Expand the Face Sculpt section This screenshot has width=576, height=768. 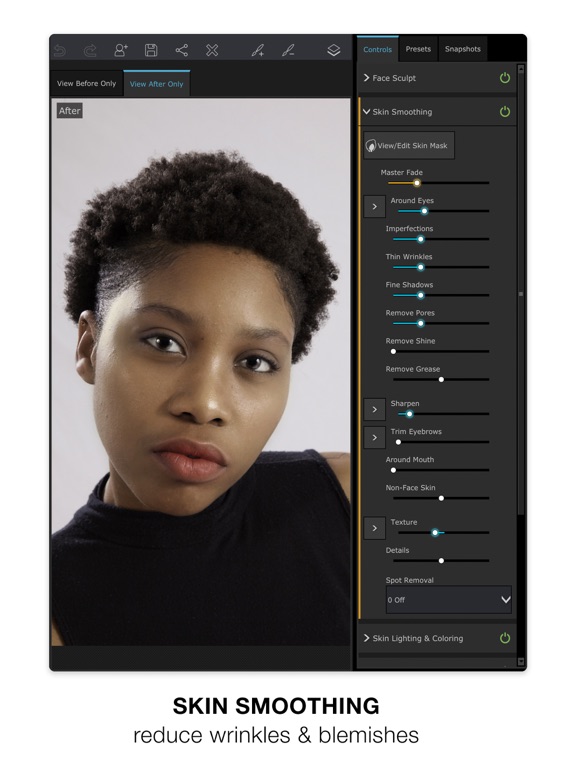pyautogui.click(x=366, y=78)
